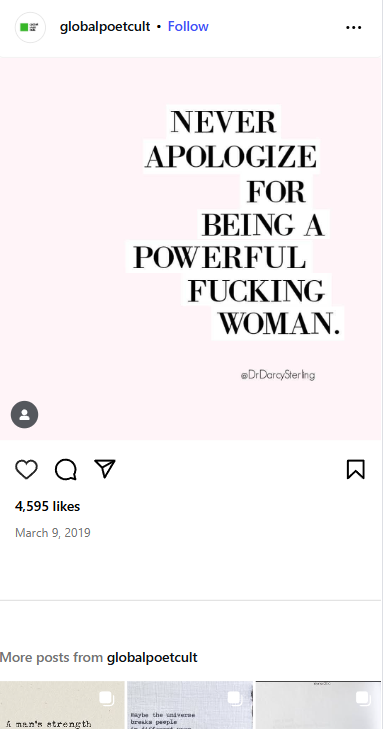Click the @DrDarcySterling credit on image
Image resolution: width=383 pixels, height=729 pixels.
pos(278,375)
